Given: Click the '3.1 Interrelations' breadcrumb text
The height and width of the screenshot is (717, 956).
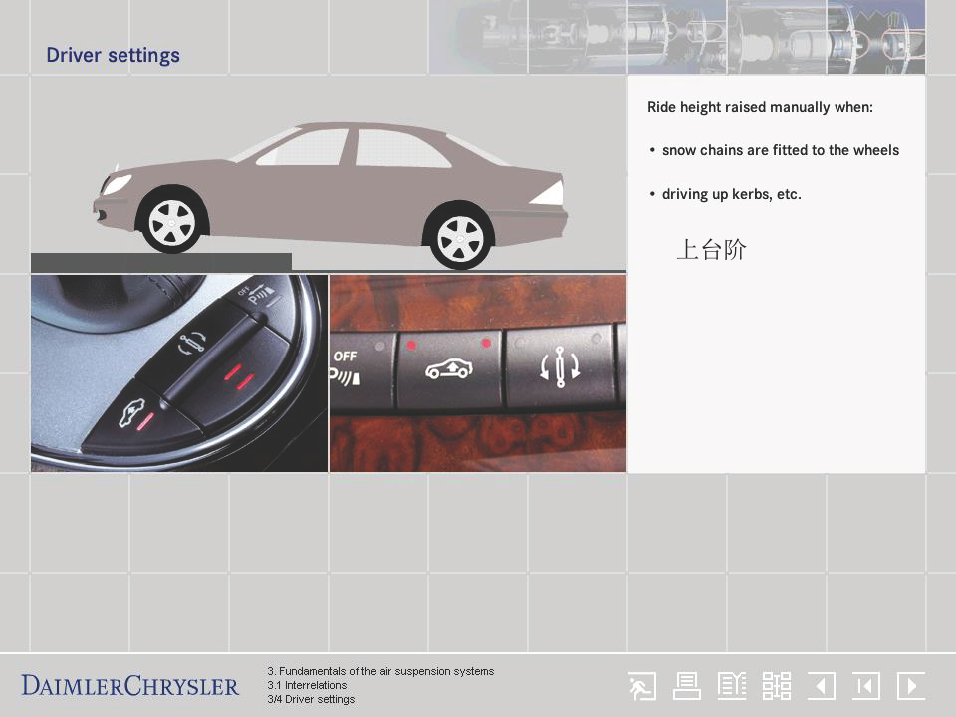Looking at the screenshot, I should (307, 685).
